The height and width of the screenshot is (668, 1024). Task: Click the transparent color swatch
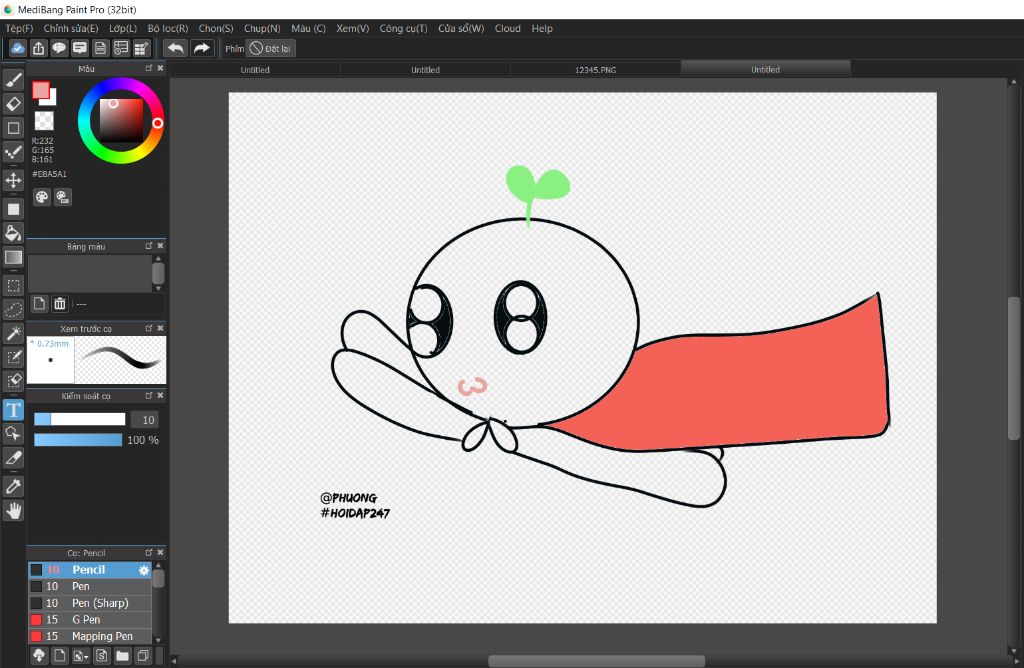coord(44,121)
